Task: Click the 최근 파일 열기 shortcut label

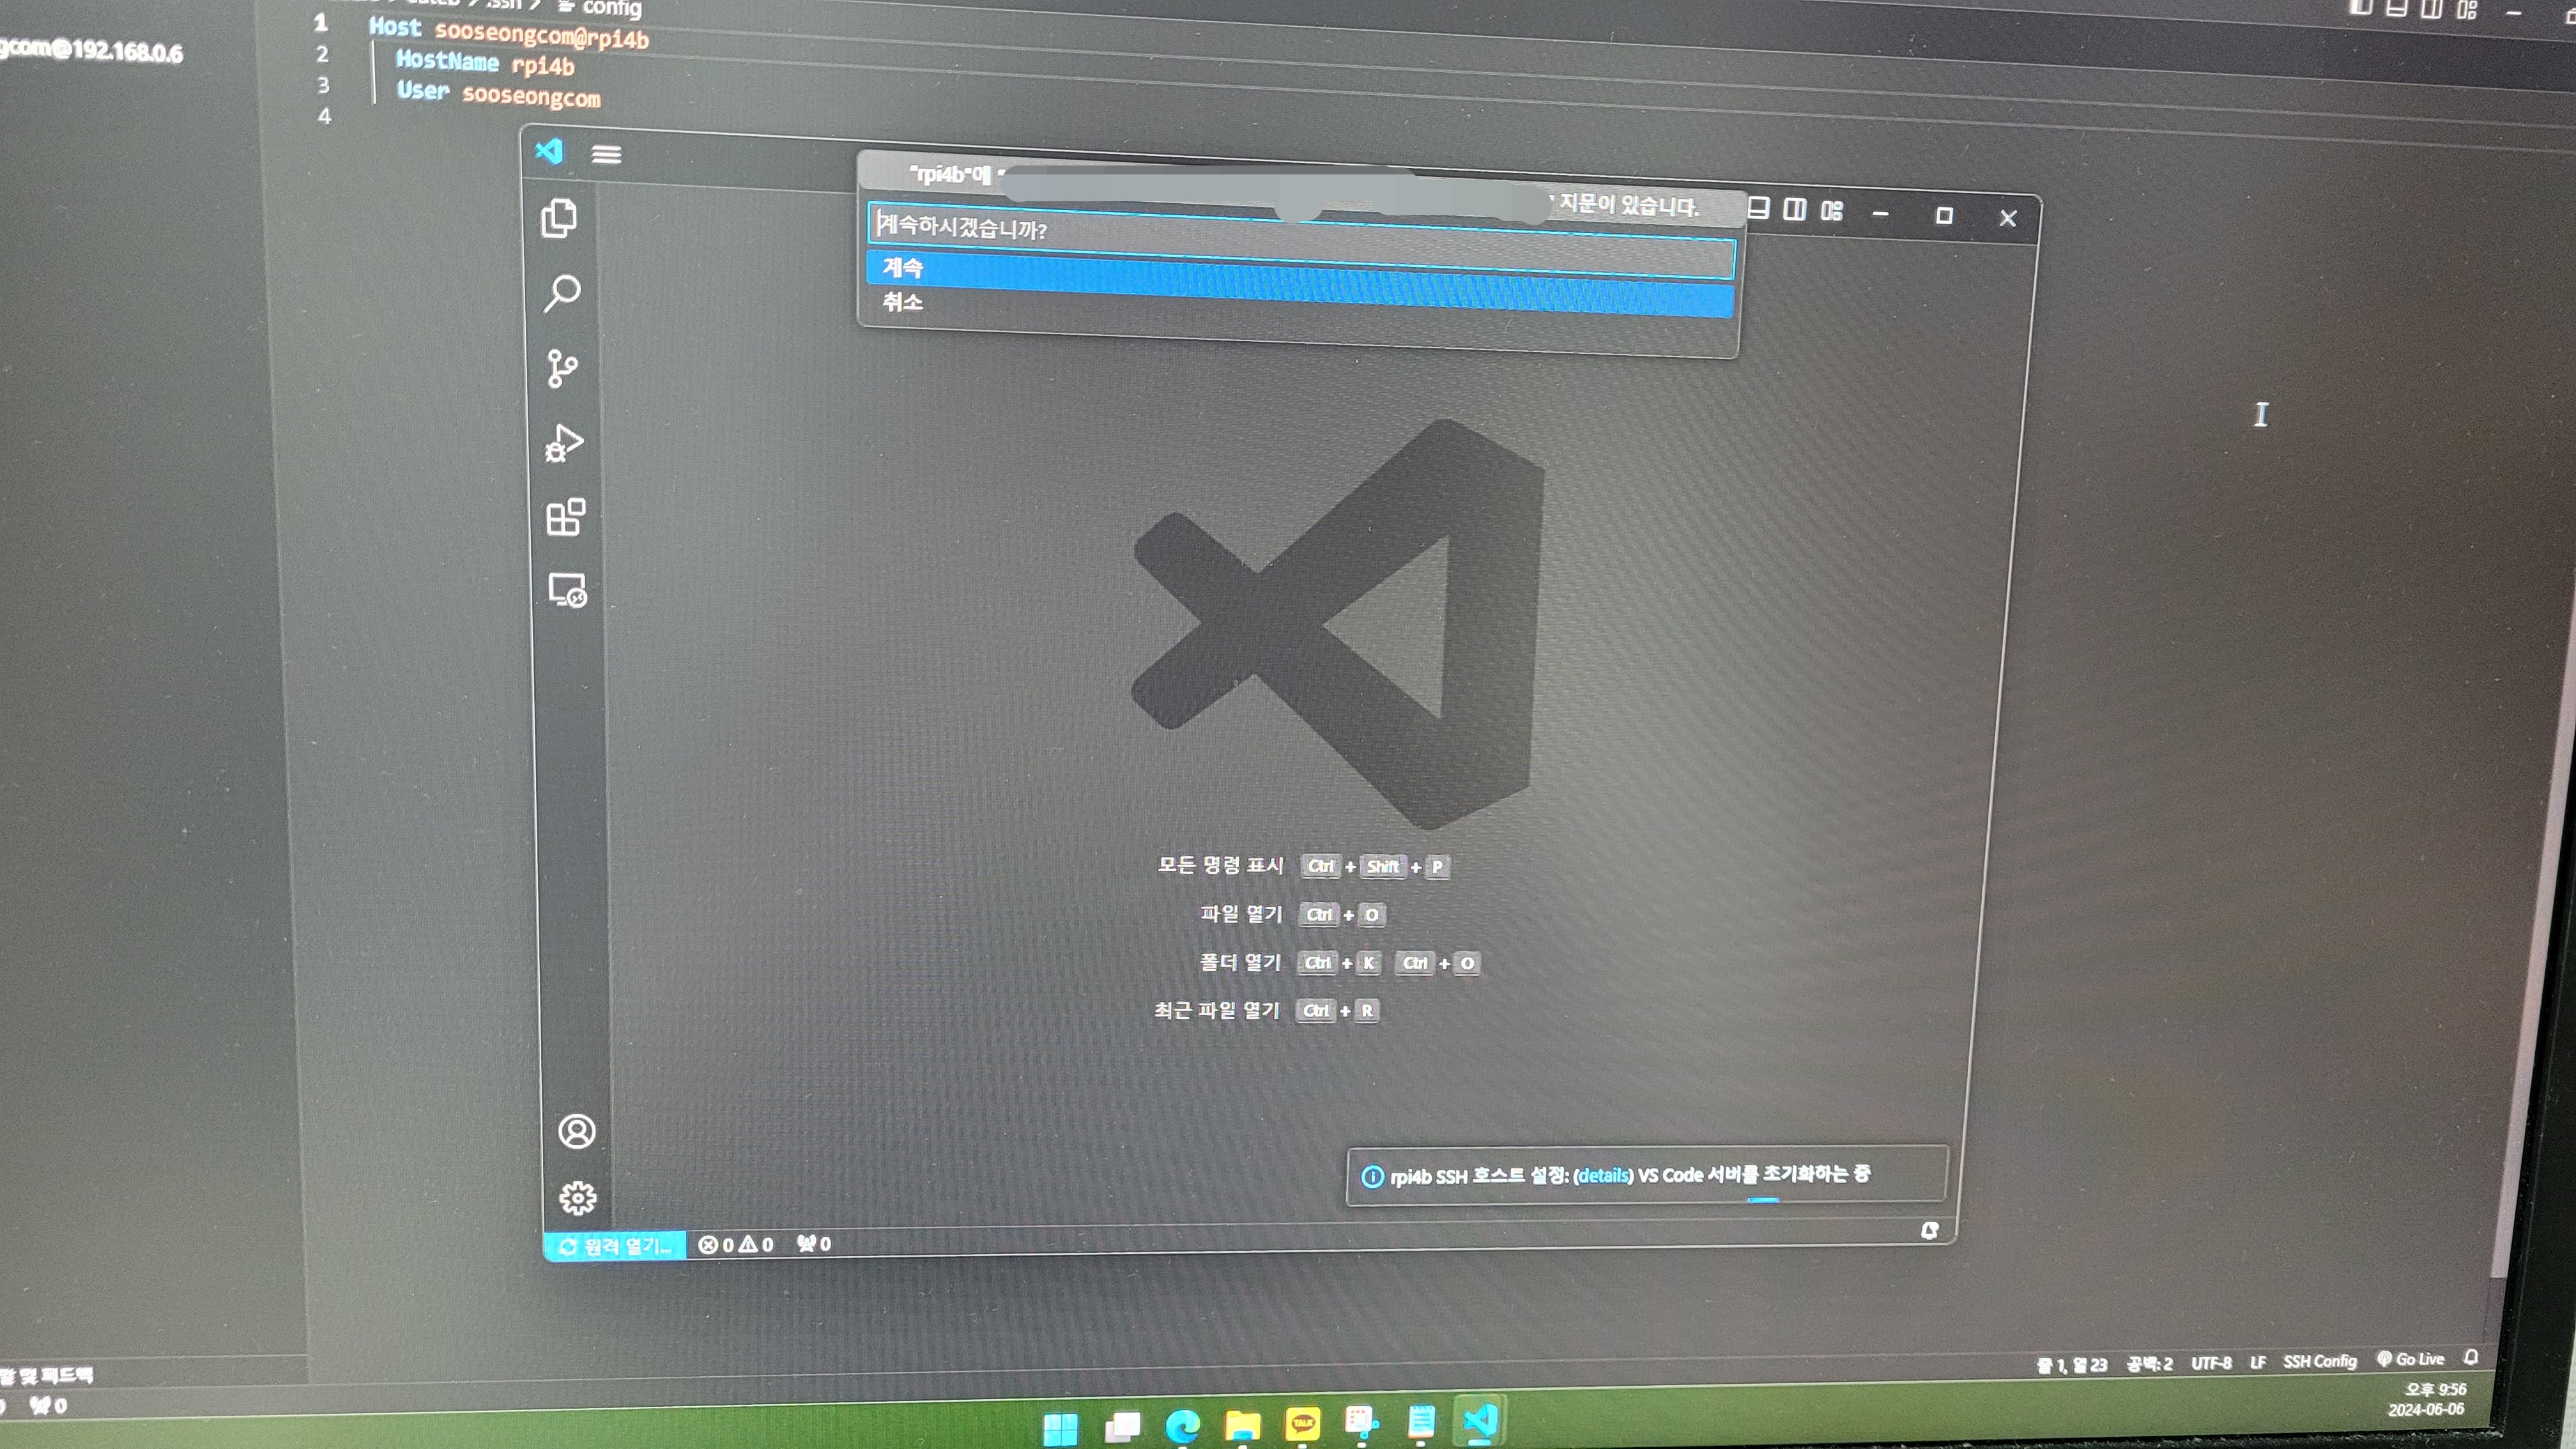Action: tap(1217, 1010)
